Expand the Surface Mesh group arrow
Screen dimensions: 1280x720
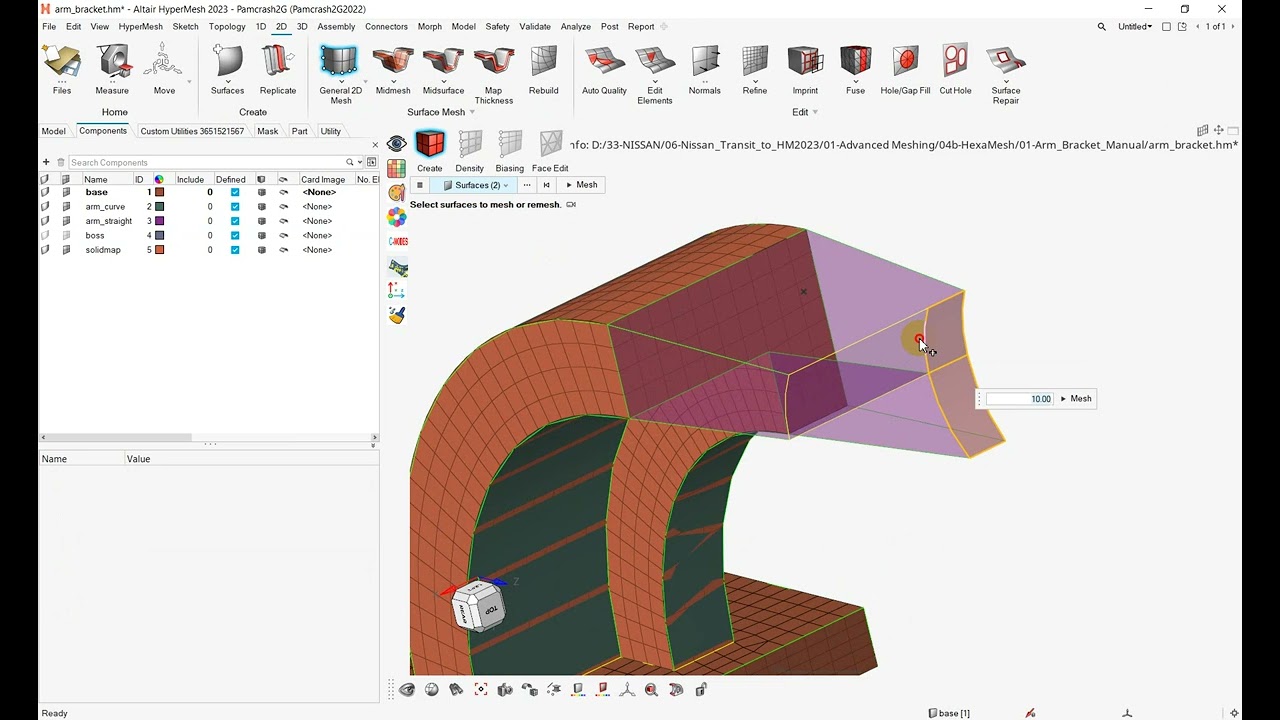(472, 112)
